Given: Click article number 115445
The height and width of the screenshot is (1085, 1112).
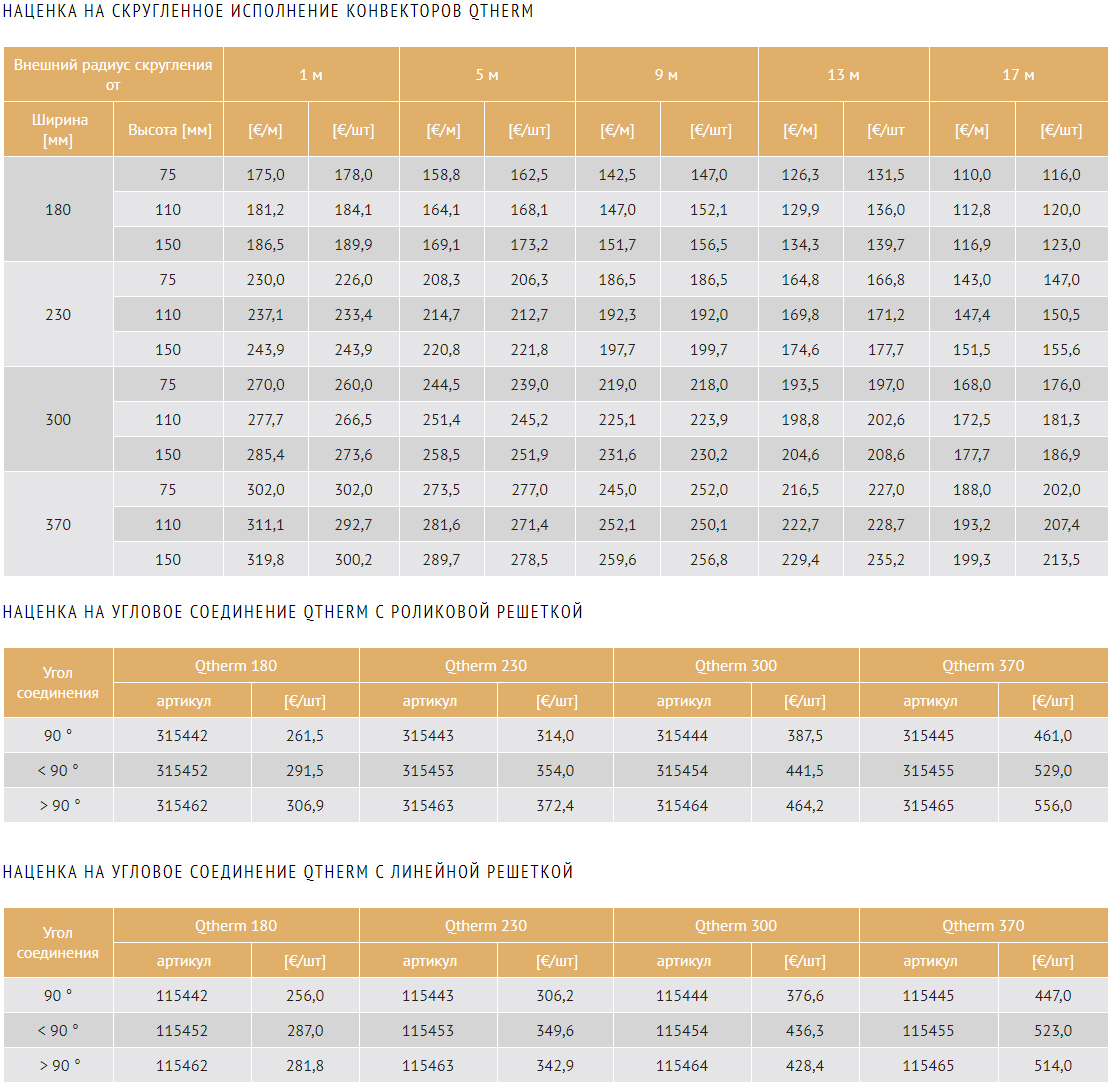Looking at the screenshot, I should (928, 996).
